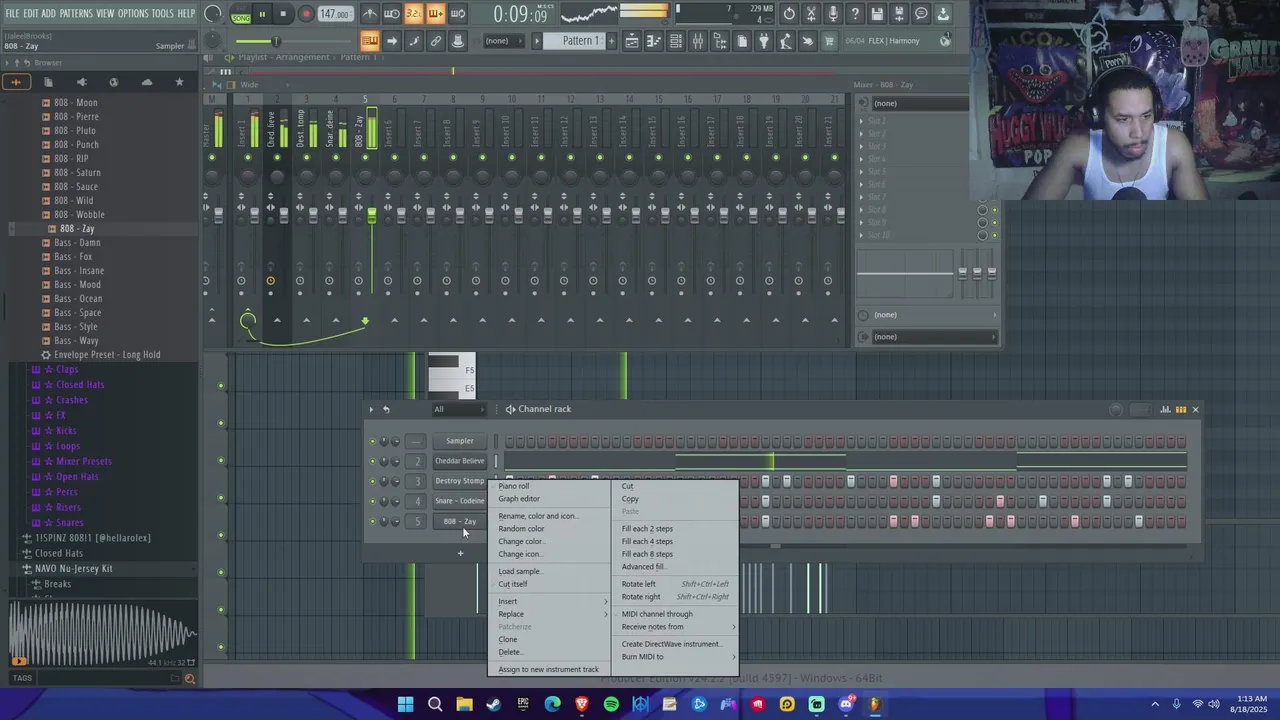Adjust the highlighted mixer insert 5 fader
Image resolution: width=1280 pixels, height=720 pixels.
[372, 216]
